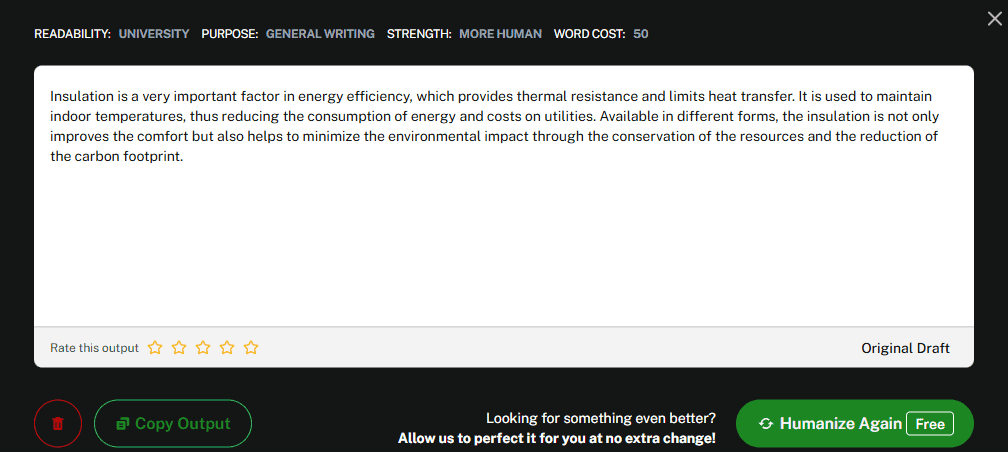
Task: Select the Original Draft label
Action: 905,348
